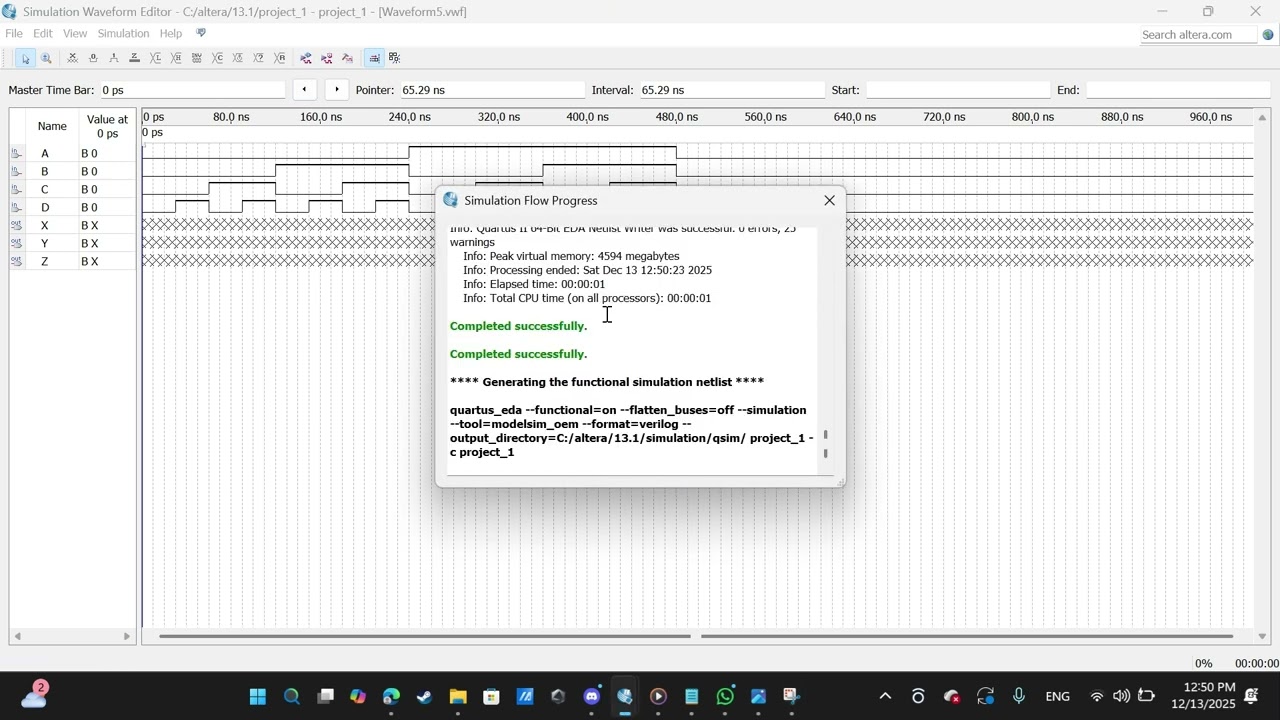The height and width of the screenshot is (720, 1280).
Task: Select signal A row
Action: pos(72,153)
